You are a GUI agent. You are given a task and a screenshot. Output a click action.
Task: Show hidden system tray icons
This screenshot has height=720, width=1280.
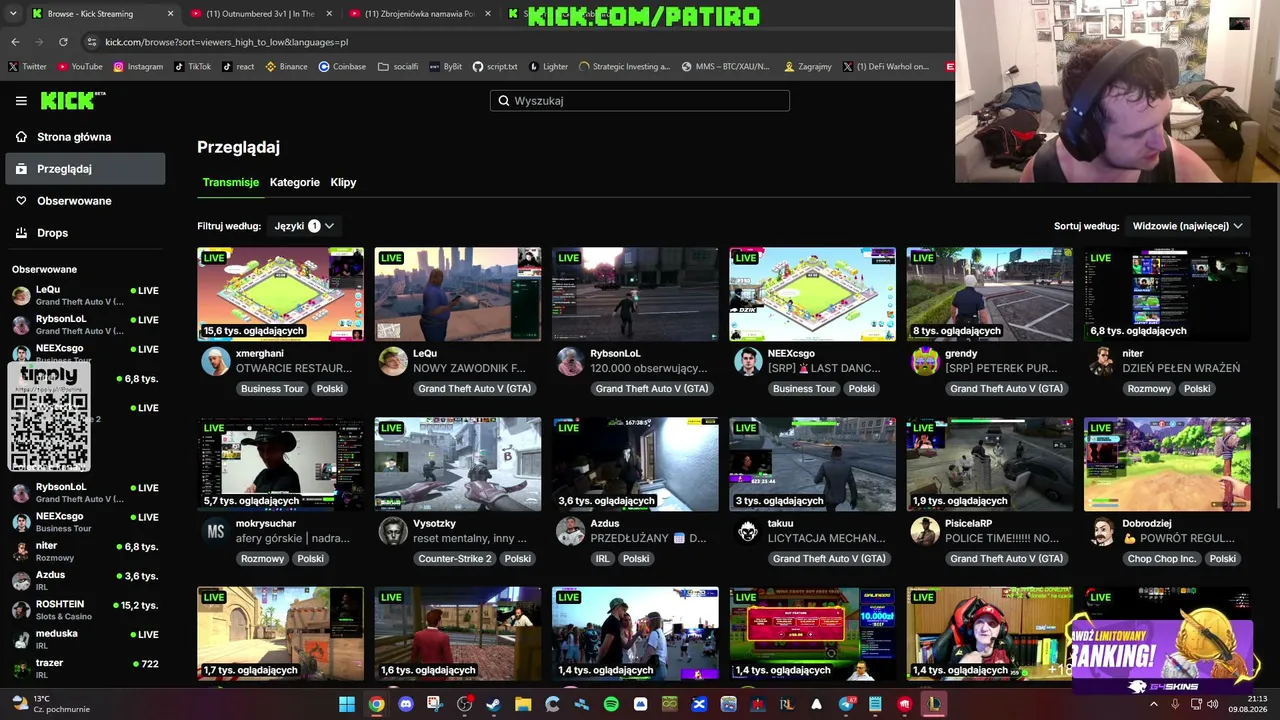click(1154, 704)
